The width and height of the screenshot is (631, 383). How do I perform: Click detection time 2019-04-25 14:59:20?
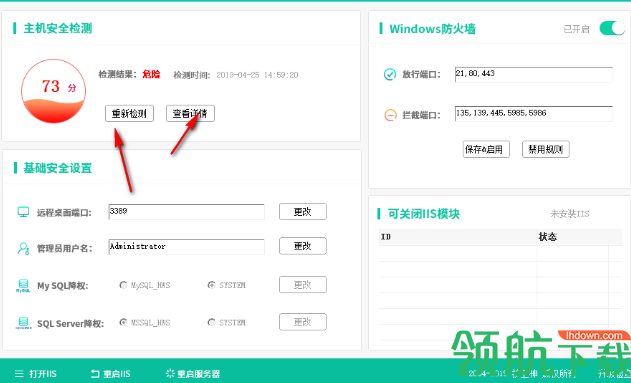(x=257, y=75)
